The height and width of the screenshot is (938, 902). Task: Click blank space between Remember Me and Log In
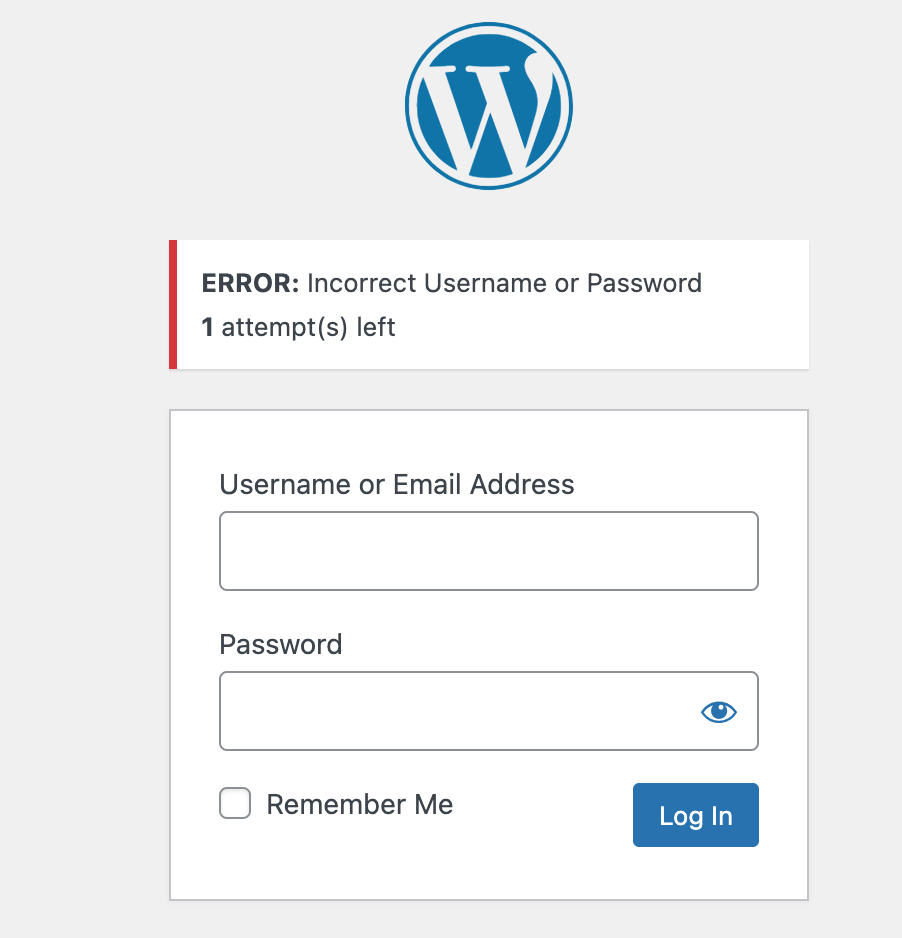tap(541, 805)
